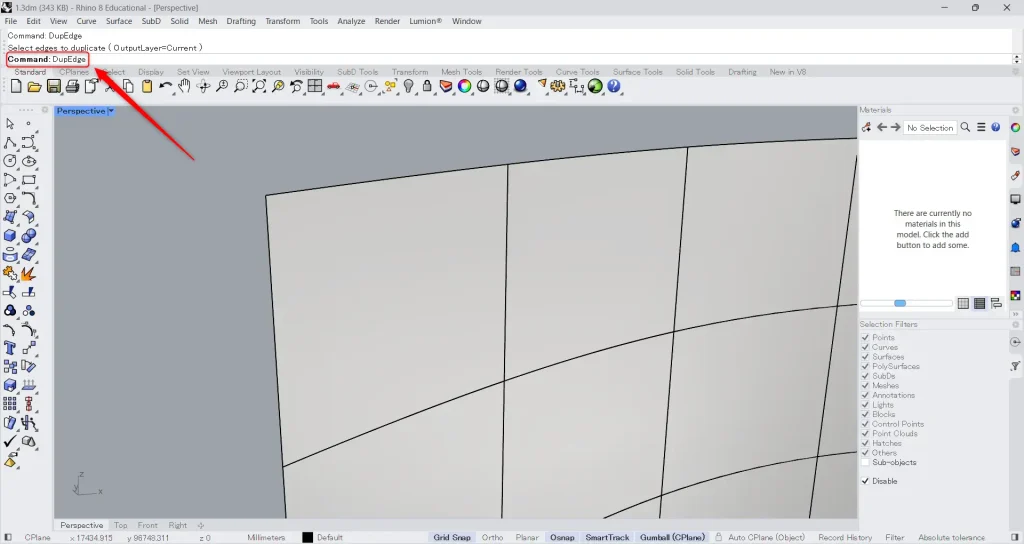This screenshot has height=544, width=1024.
Task: Open the Analyze menu
Action: coord(351,21)
